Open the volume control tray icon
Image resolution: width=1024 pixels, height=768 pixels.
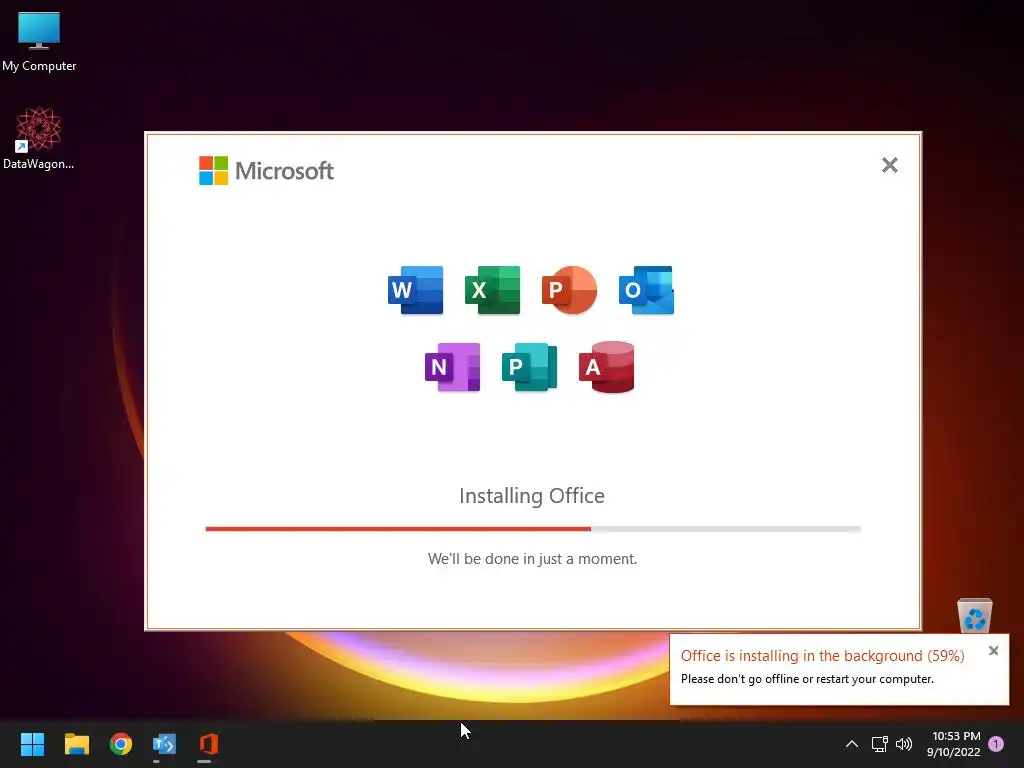tap(904, 744)
